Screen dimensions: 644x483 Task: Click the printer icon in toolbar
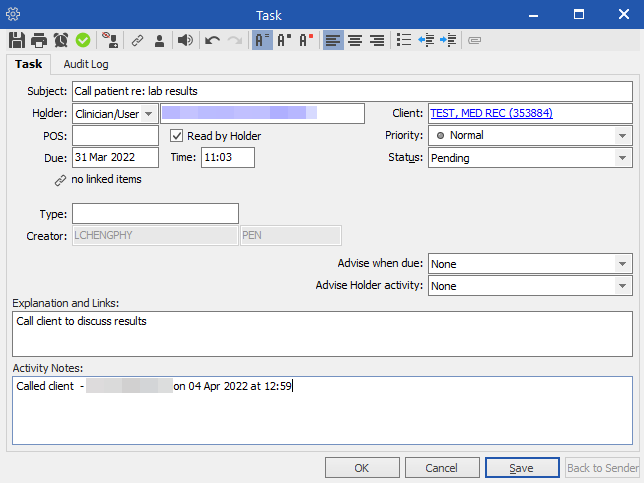[39, 40]
